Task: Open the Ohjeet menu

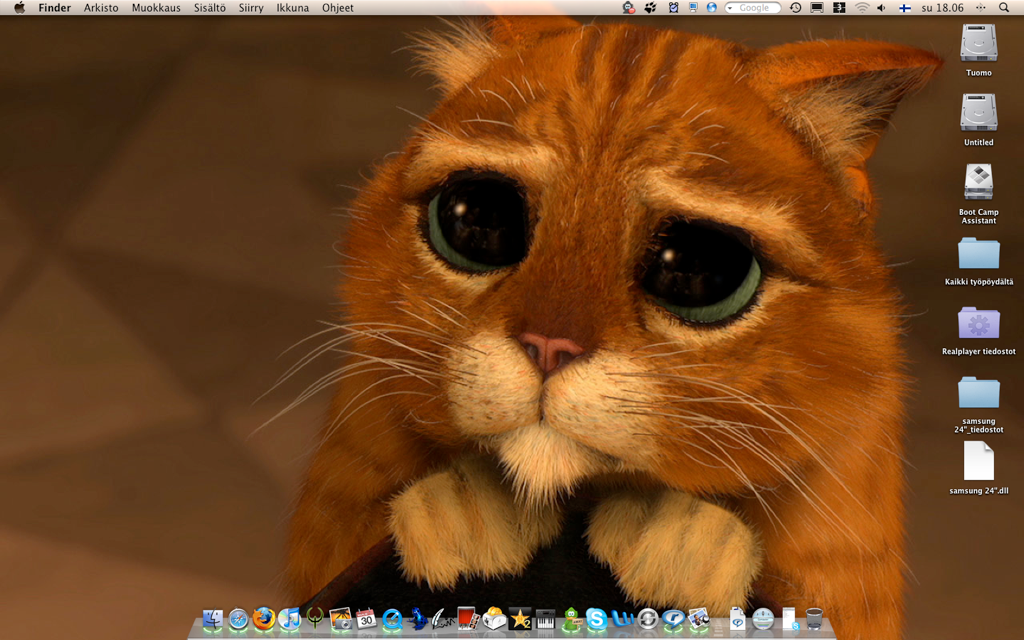Action: pos(338,8)
